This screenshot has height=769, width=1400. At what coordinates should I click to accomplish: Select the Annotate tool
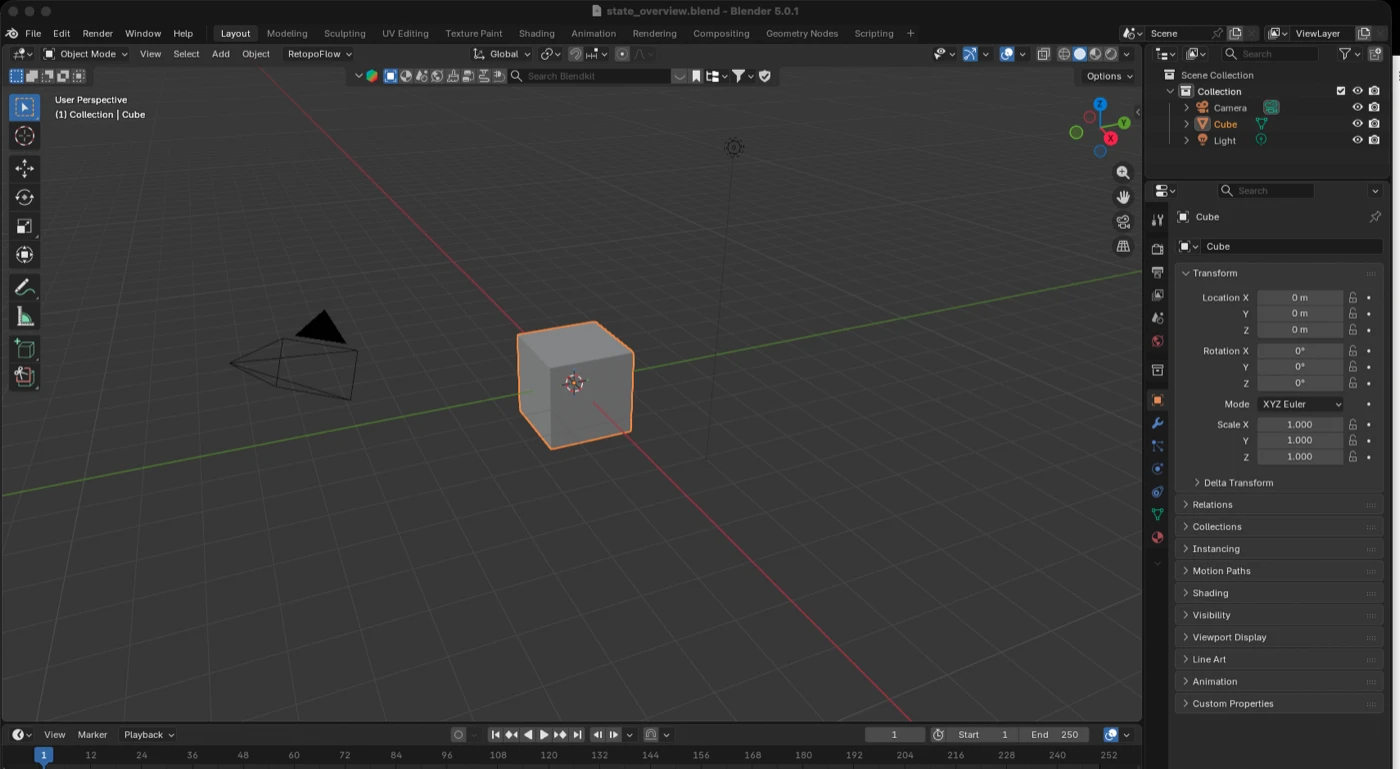[25, 288]
